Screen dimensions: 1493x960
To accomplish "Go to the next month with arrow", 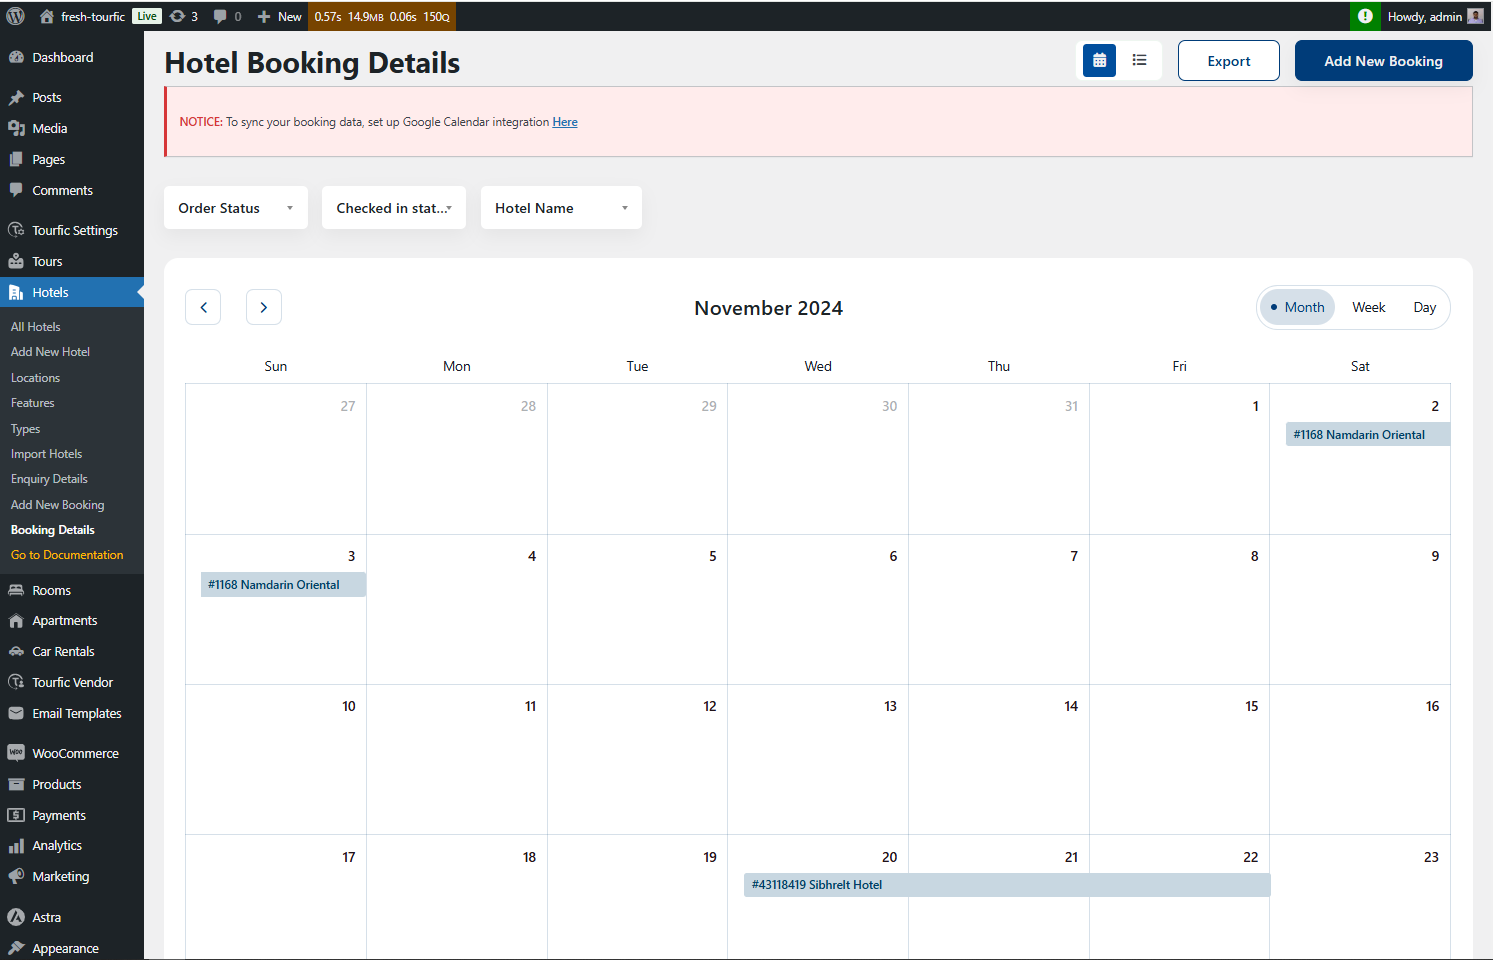I will 264,307.
